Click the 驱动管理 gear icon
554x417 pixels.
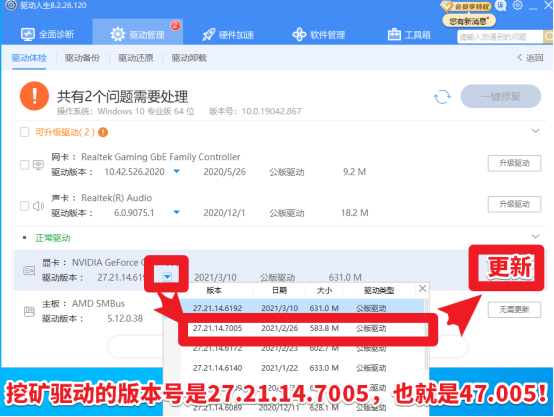[x=118, y=34]
